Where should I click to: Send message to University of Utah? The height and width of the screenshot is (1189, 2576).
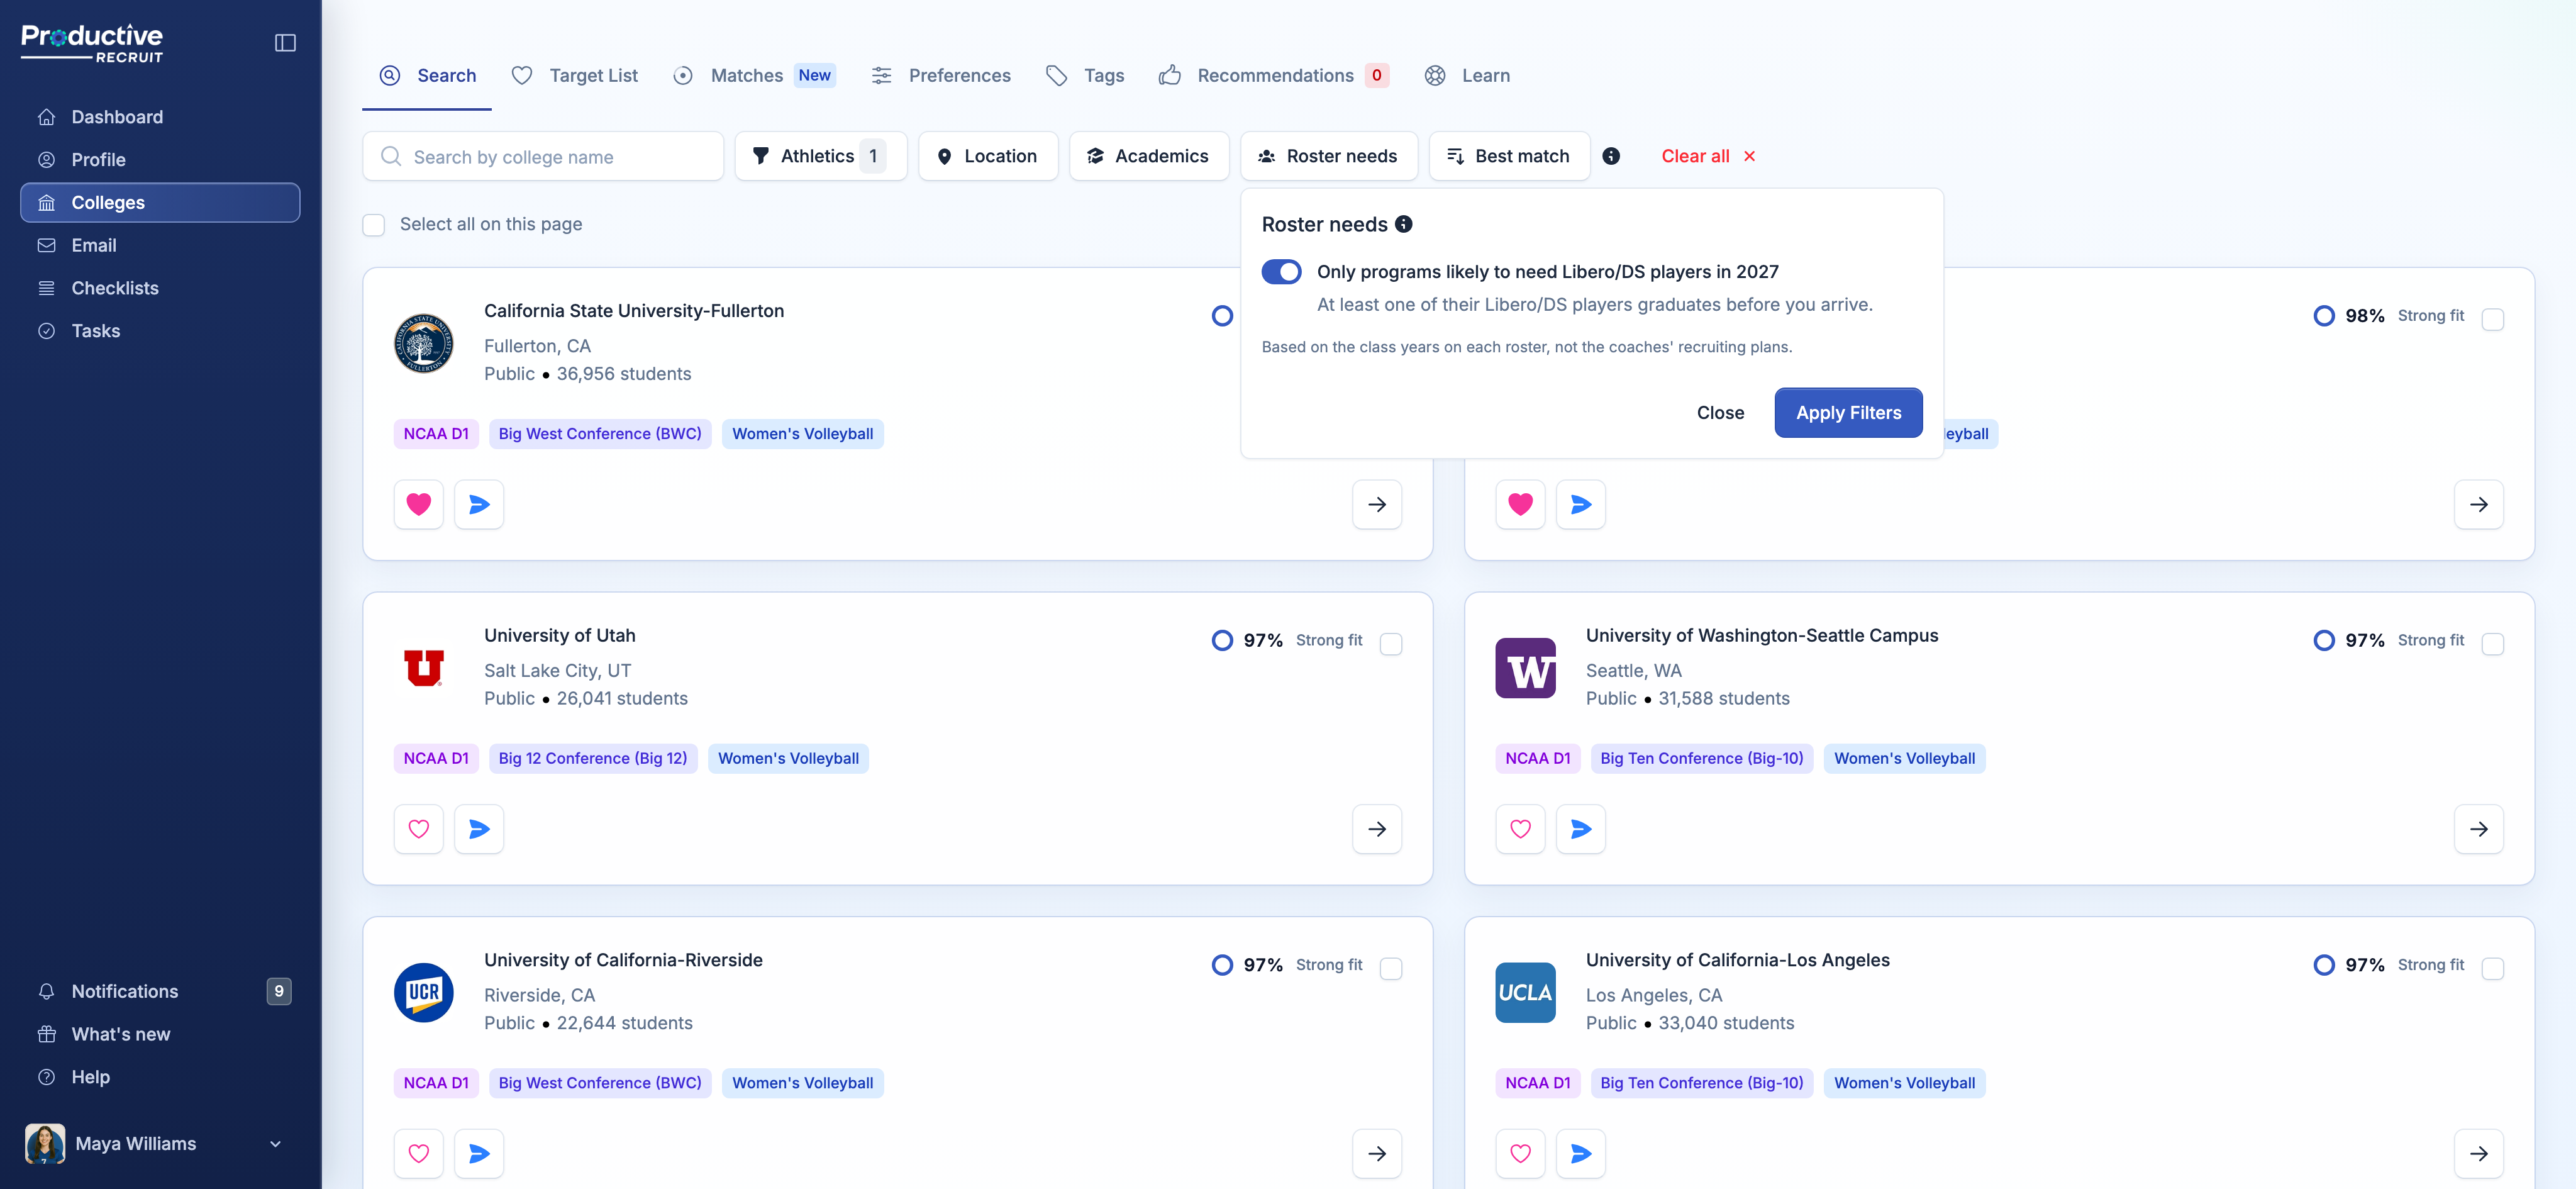(x=479, y=829)
